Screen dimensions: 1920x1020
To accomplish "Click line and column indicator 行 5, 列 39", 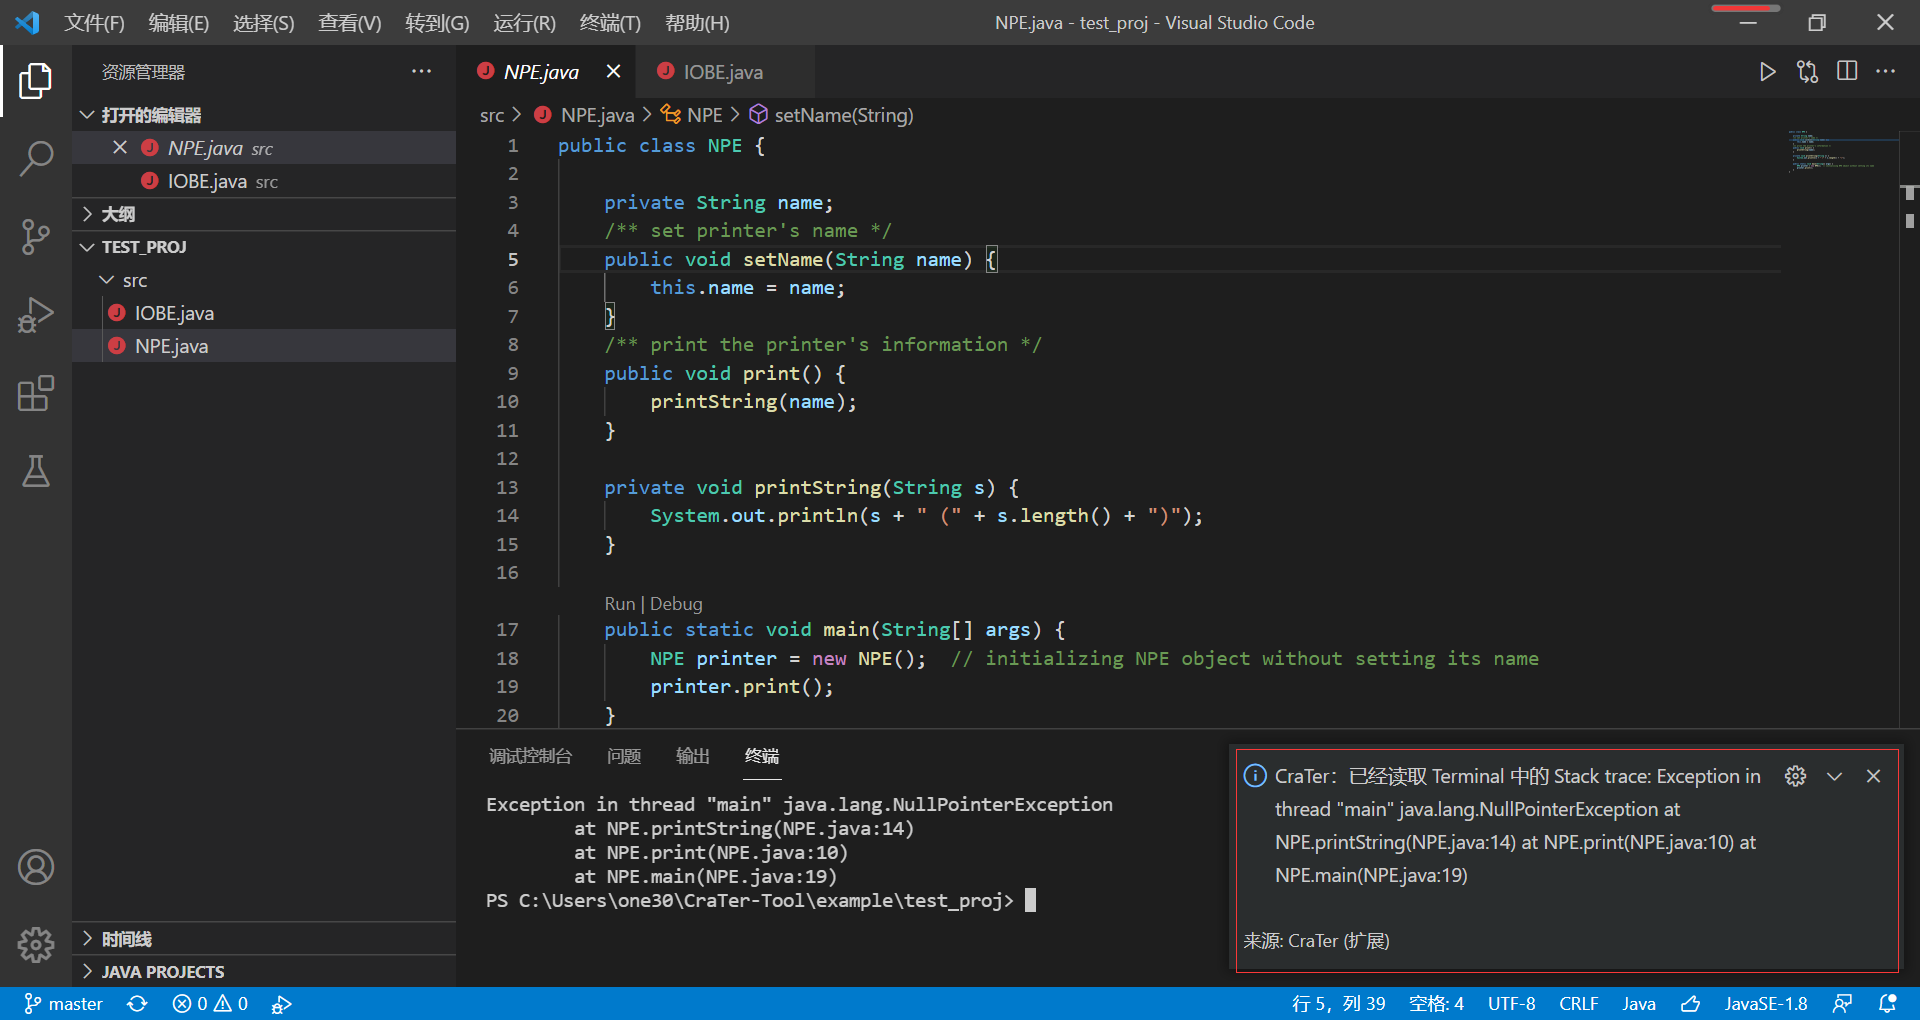I will [x=1338, y=1003].
